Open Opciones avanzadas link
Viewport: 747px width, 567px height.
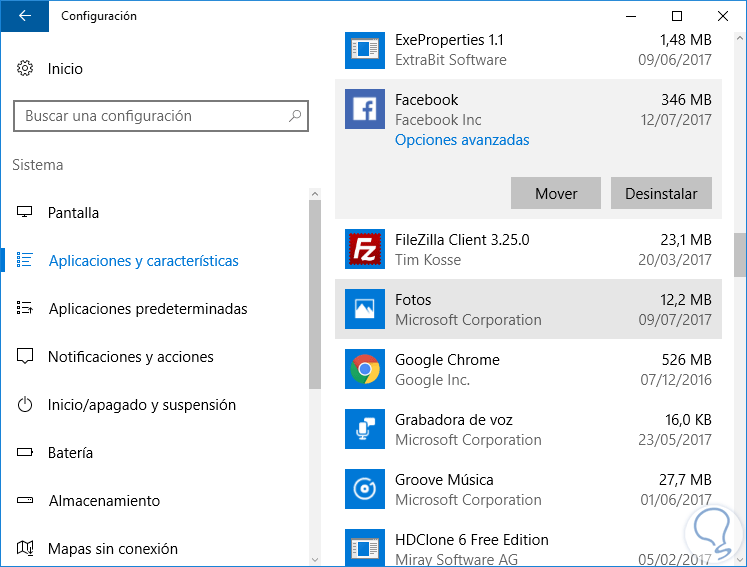(462, 140)
